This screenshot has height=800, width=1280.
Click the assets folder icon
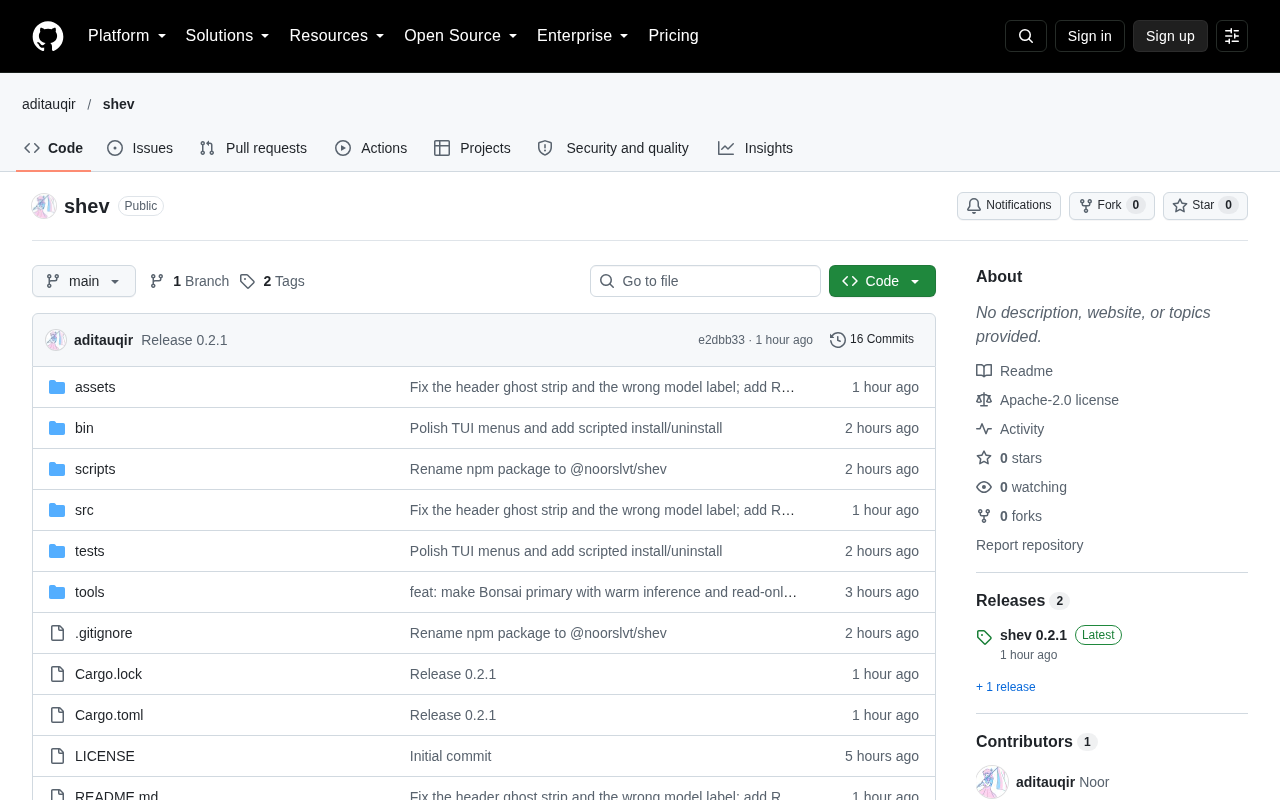(57, 387)
